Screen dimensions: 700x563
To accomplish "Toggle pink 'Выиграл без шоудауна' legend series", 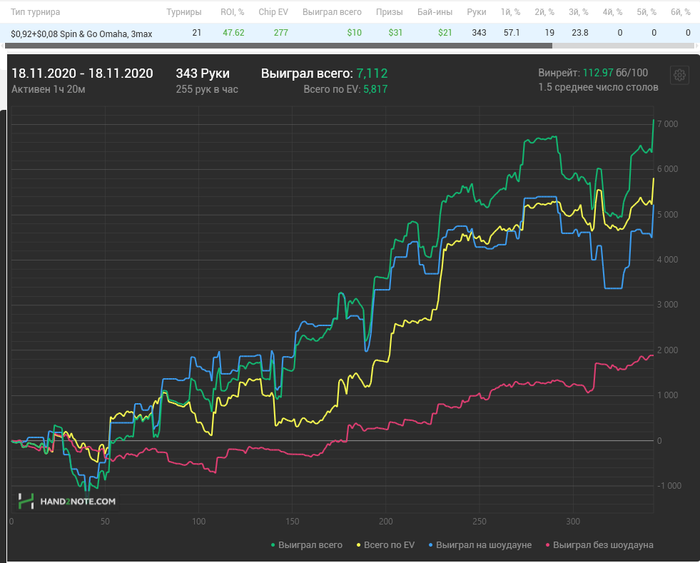I will 600,545.
